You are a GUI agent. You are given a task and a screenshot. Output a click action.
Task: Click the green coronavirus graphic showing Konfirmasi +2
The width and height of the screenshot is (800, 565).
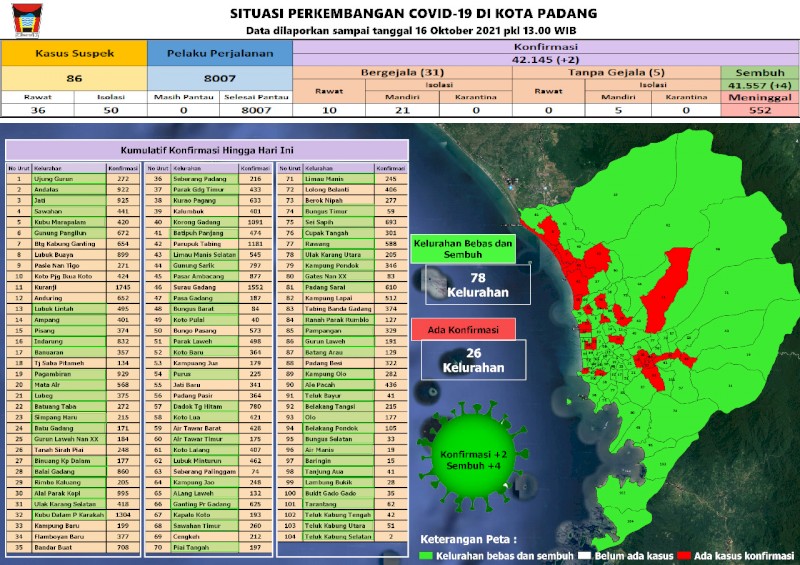click(x=473, y=456)
